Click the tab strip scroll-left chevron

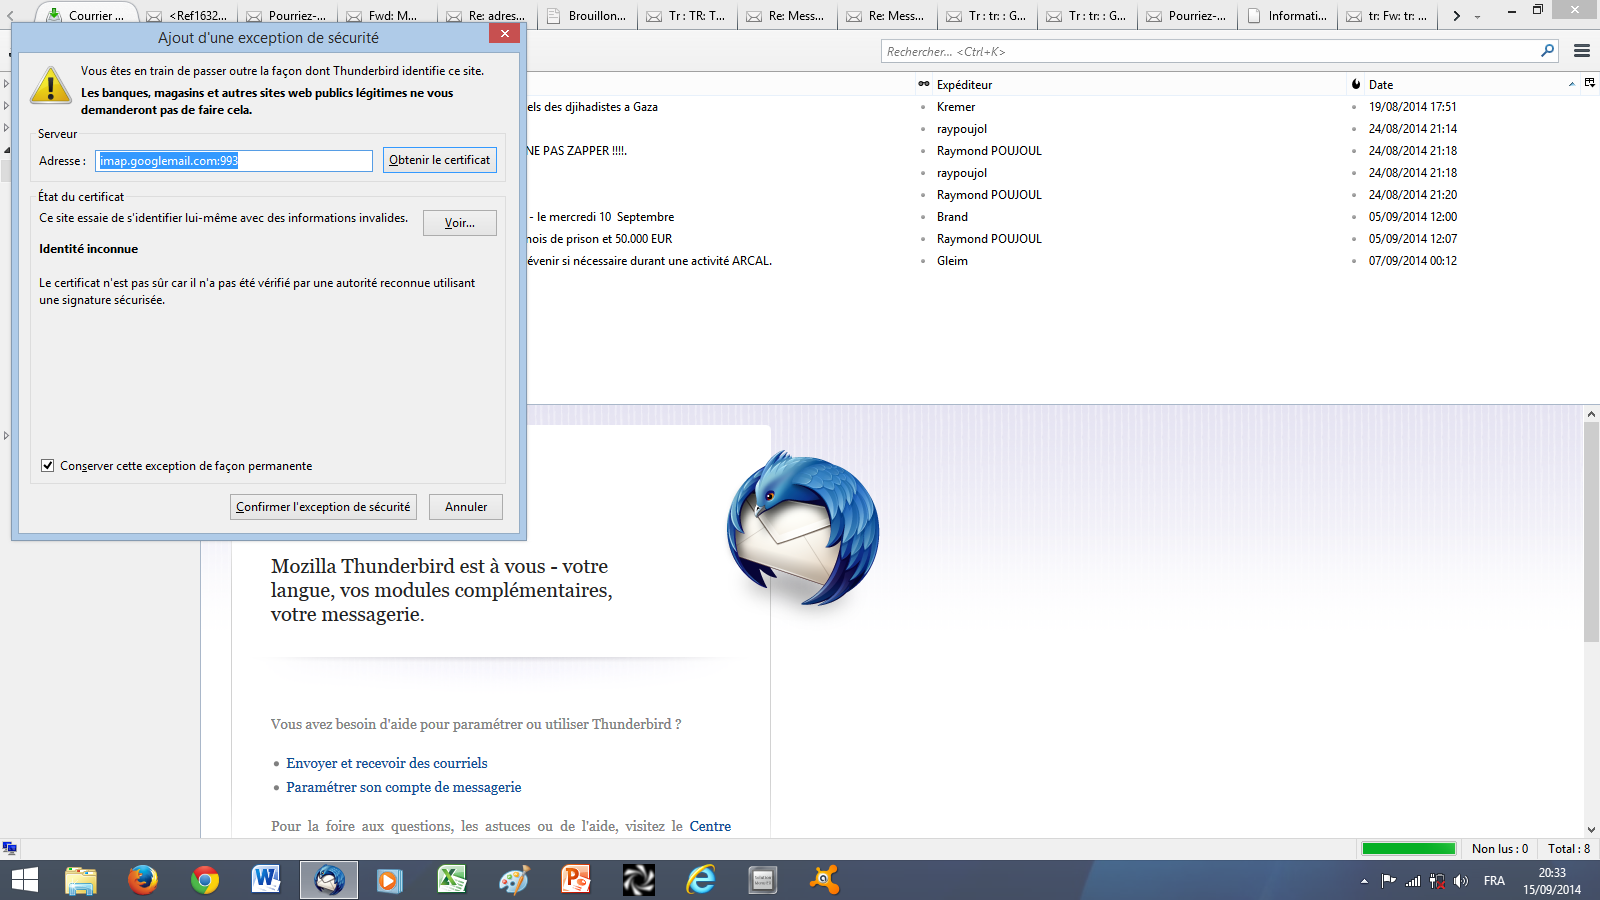tap(10, 16)
